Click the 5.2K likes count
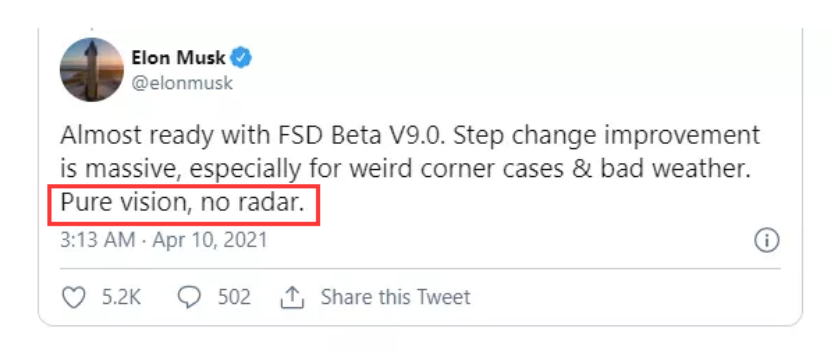 [x=121, y=297]
